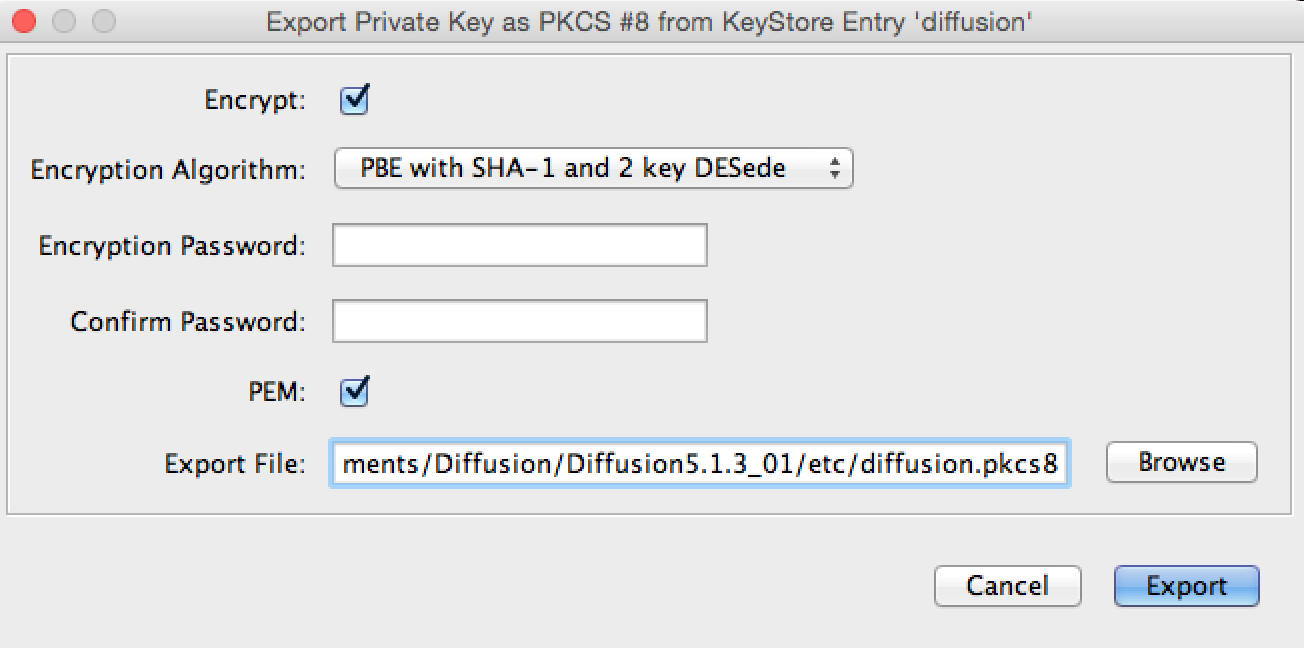The height and width of the screenshot is (648, 1304).
Task: Focus the Confirm Password field
Action: (x=518, y=320)
